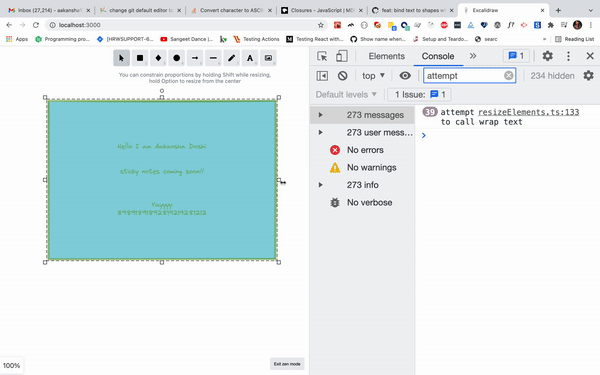
Task: Open the Reading List button
Action: [574, 39]
